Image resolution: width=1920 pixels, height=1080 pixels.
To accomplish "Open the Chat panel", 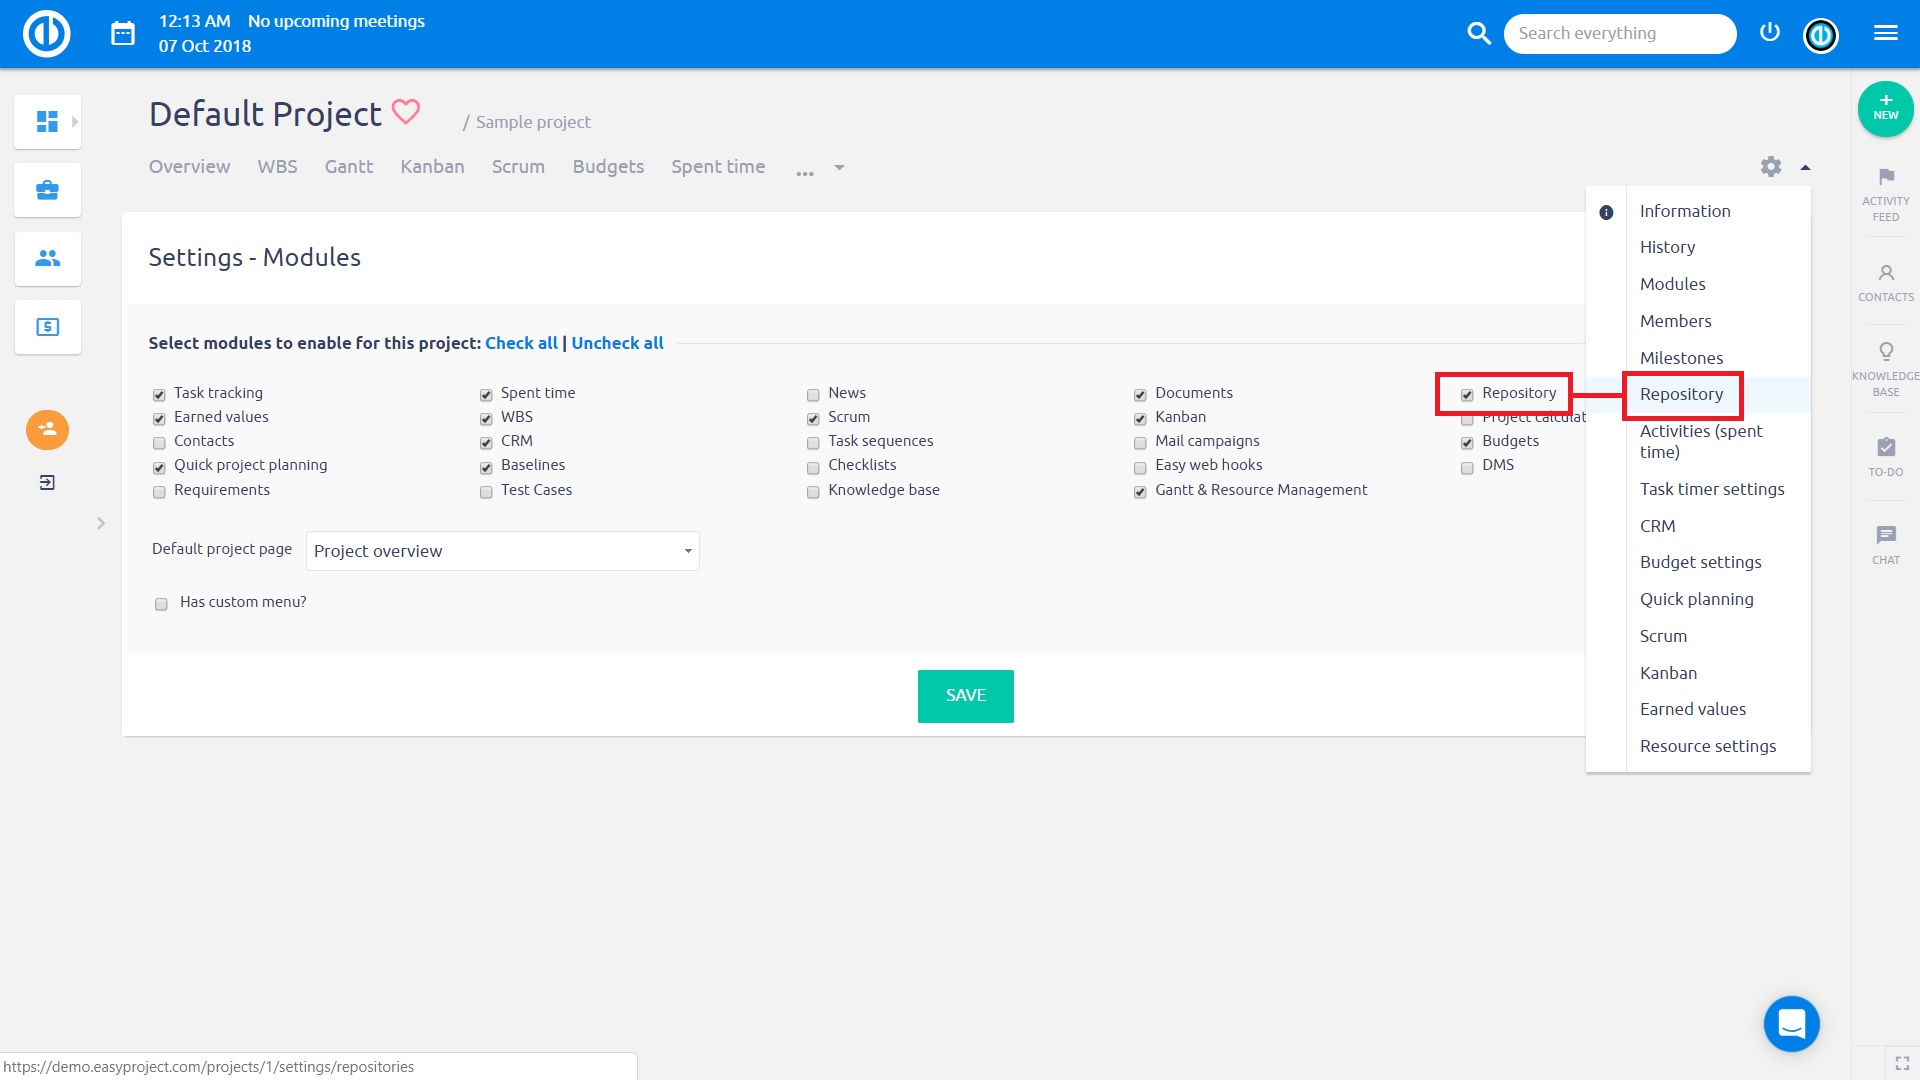I will tap(1885, 541).
